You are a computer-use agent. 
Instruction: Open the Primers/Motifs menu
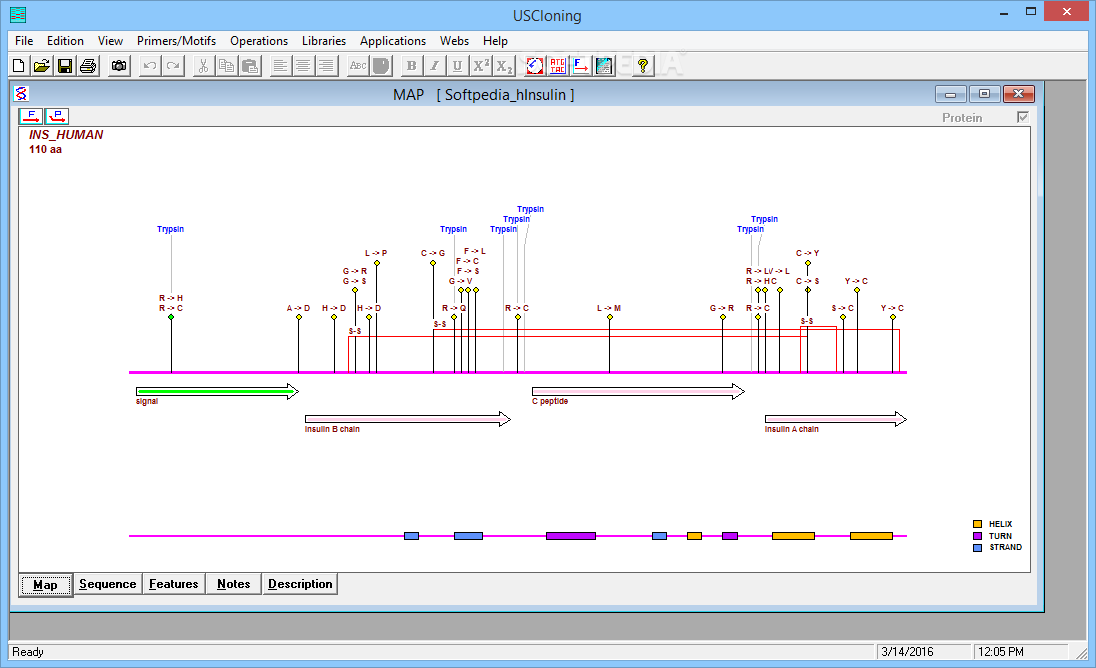click(176, 41)
